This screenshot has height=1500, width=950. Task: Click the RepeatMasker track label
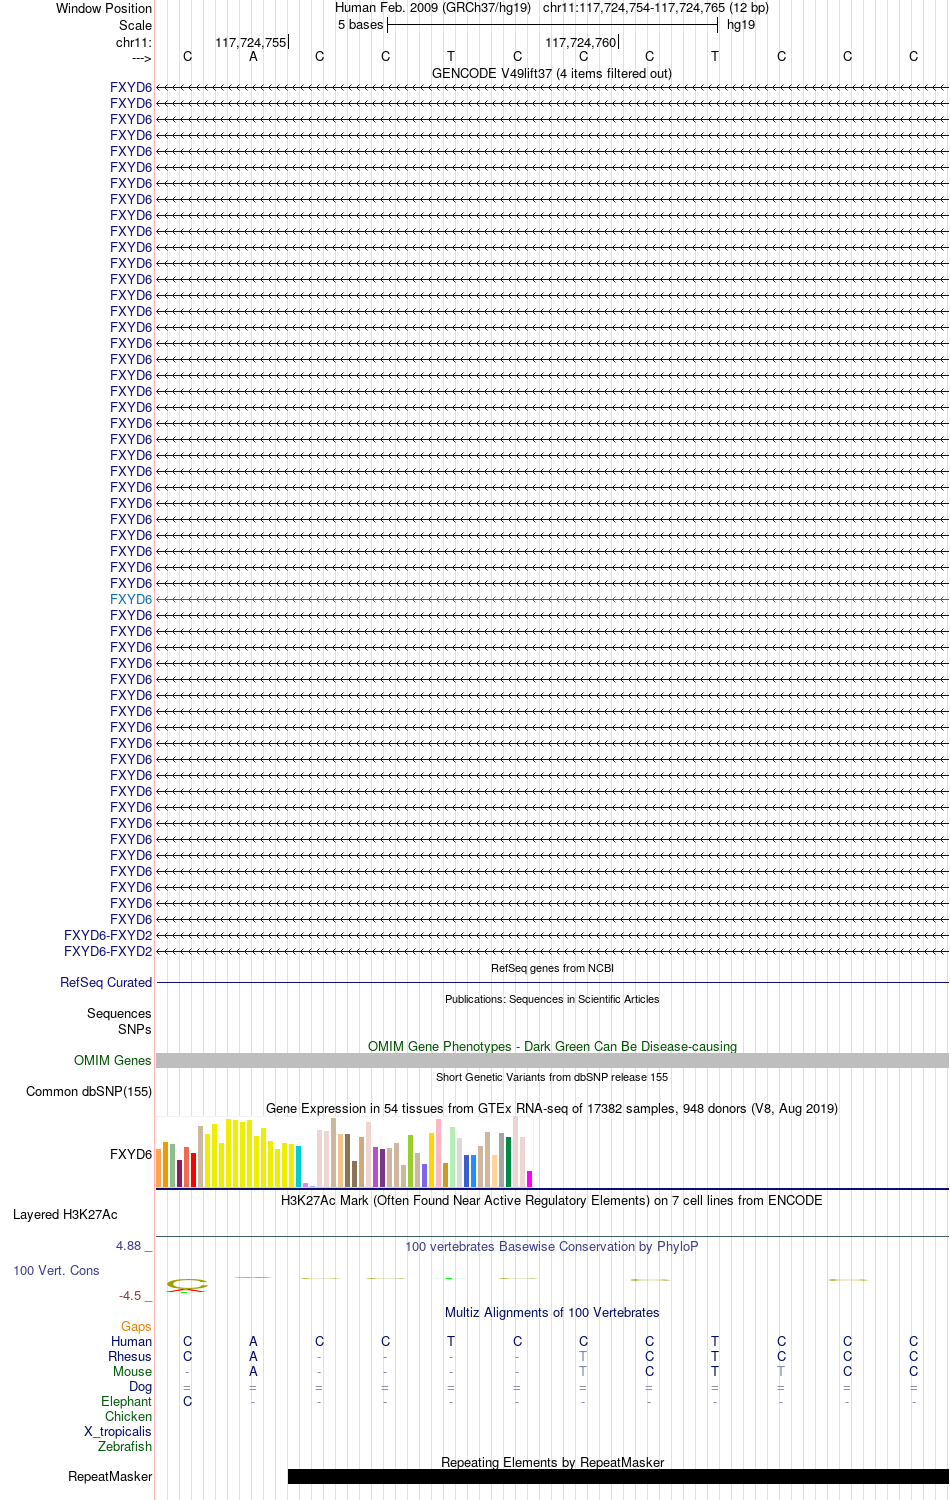pos(110,1476)
